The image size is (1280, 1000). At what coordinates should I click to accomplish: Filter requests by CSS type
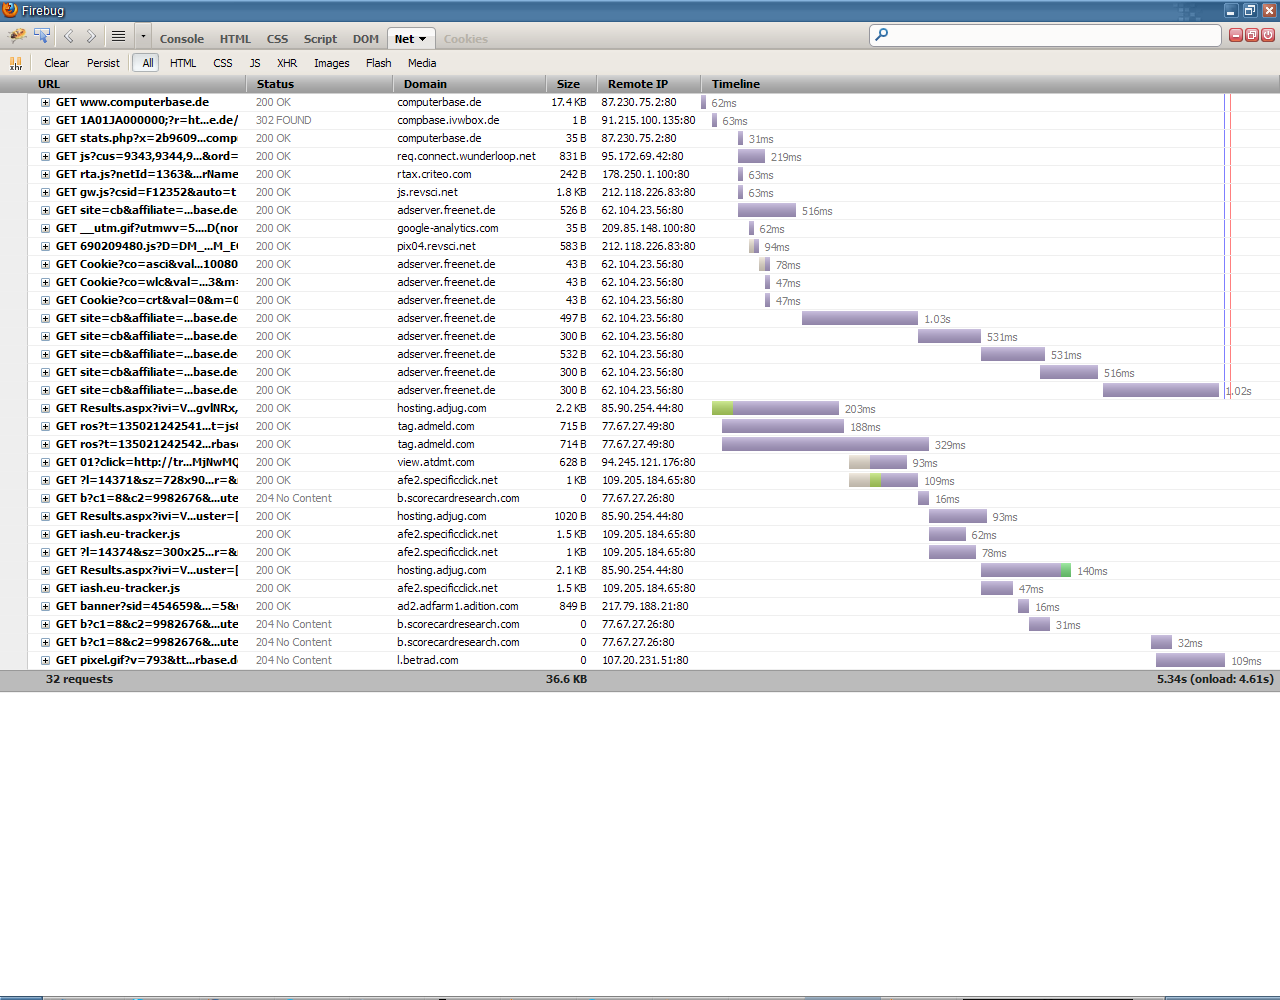[223, 63]
